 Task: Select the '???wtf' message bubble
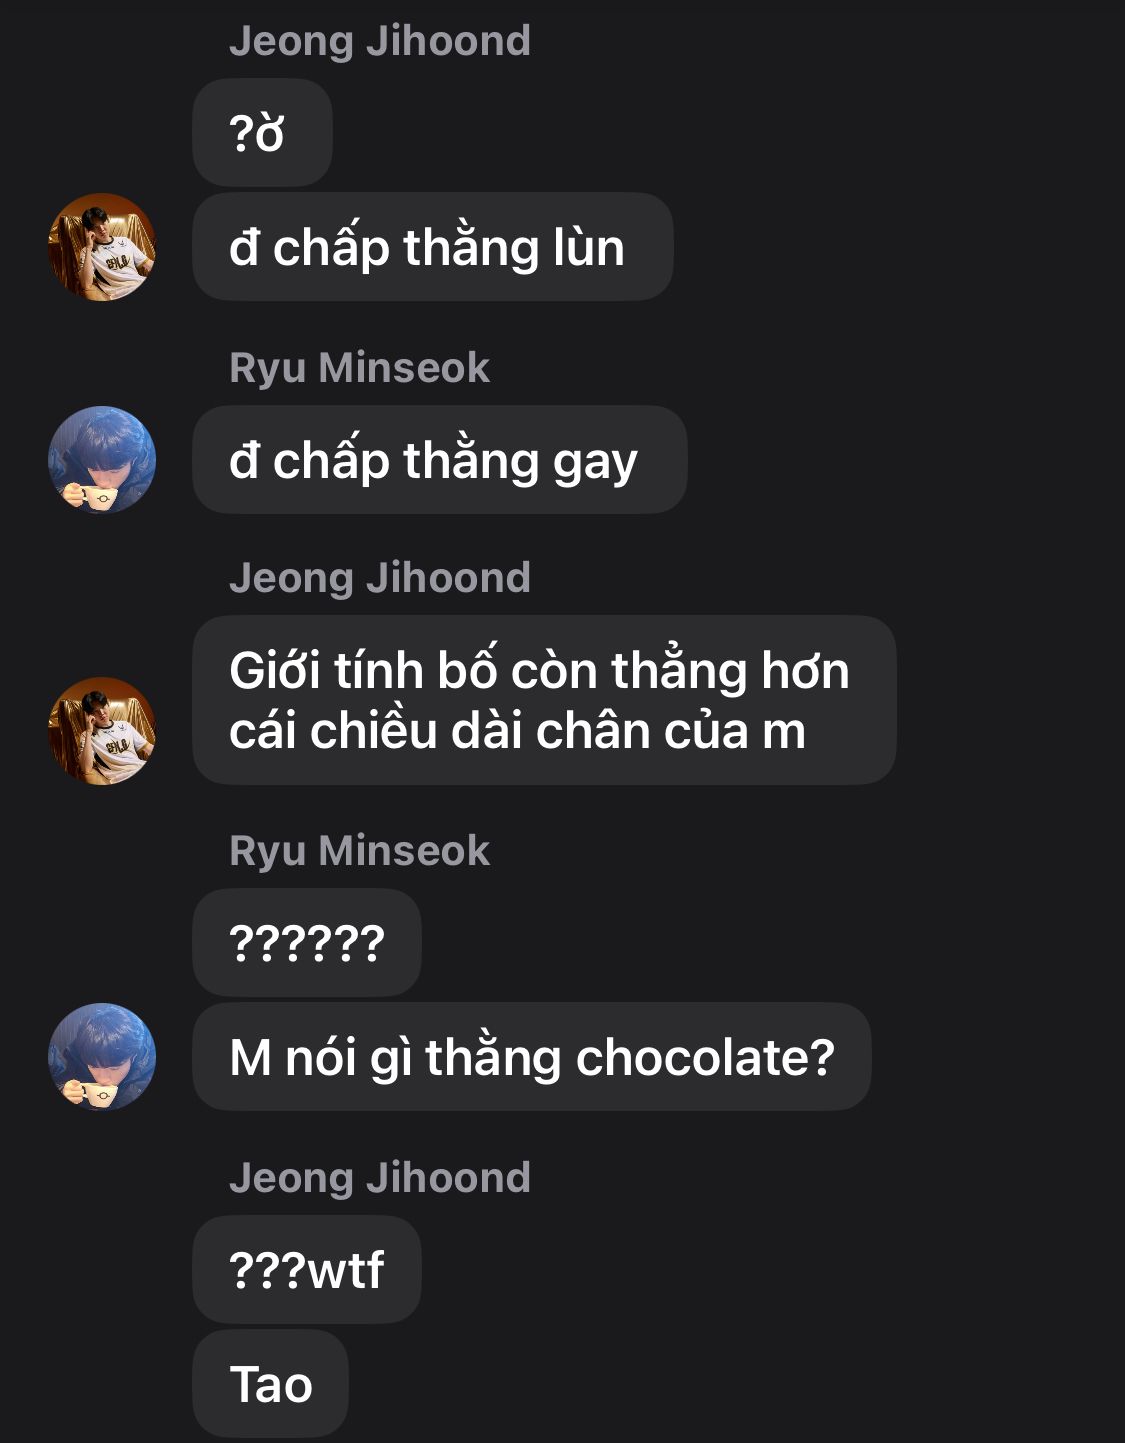click(x=307, y=1270)
